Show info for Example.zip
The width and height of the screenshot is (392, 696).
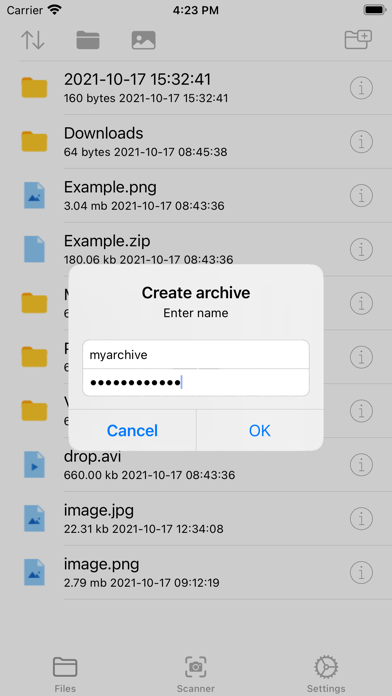pos(361,249)
